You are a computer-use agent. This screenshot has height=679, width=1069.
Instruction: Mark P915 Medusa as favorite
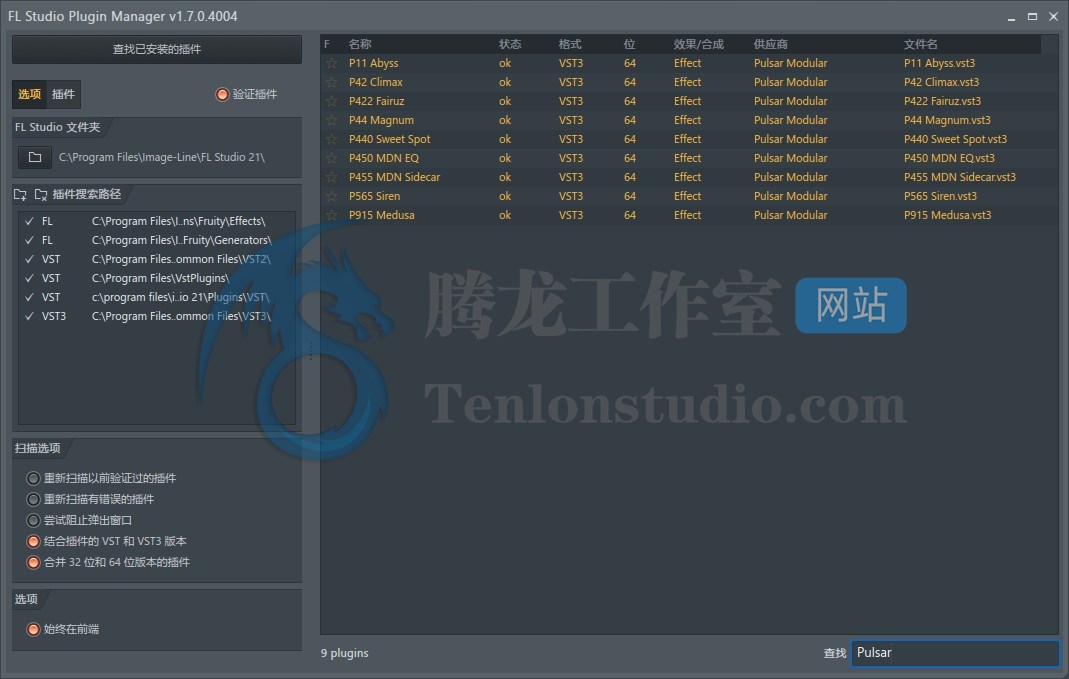point(331,215)
